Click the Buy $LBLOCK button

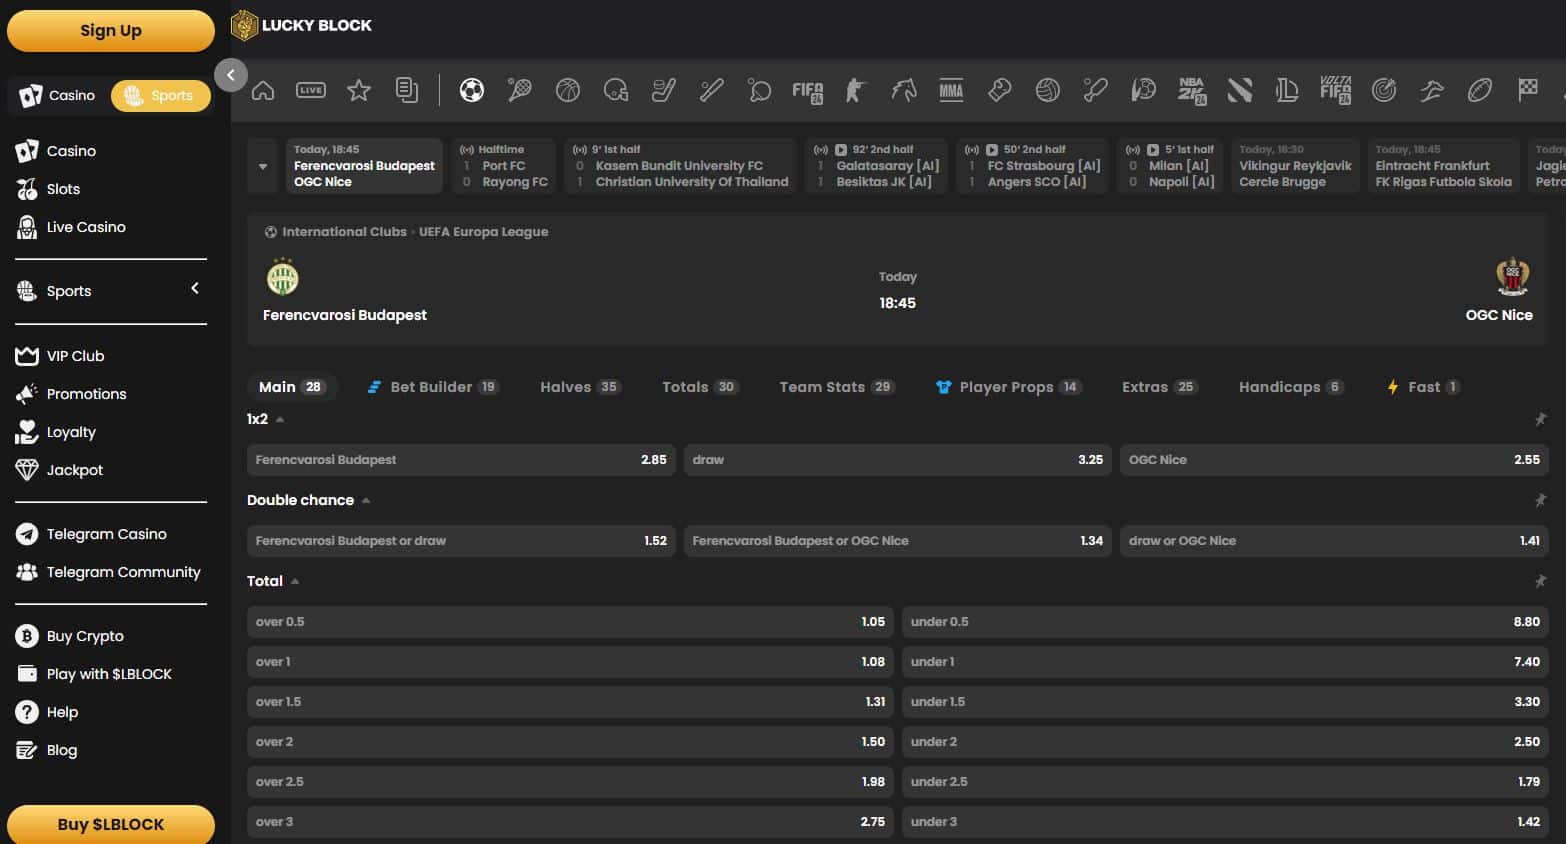(x=111, y=824)
